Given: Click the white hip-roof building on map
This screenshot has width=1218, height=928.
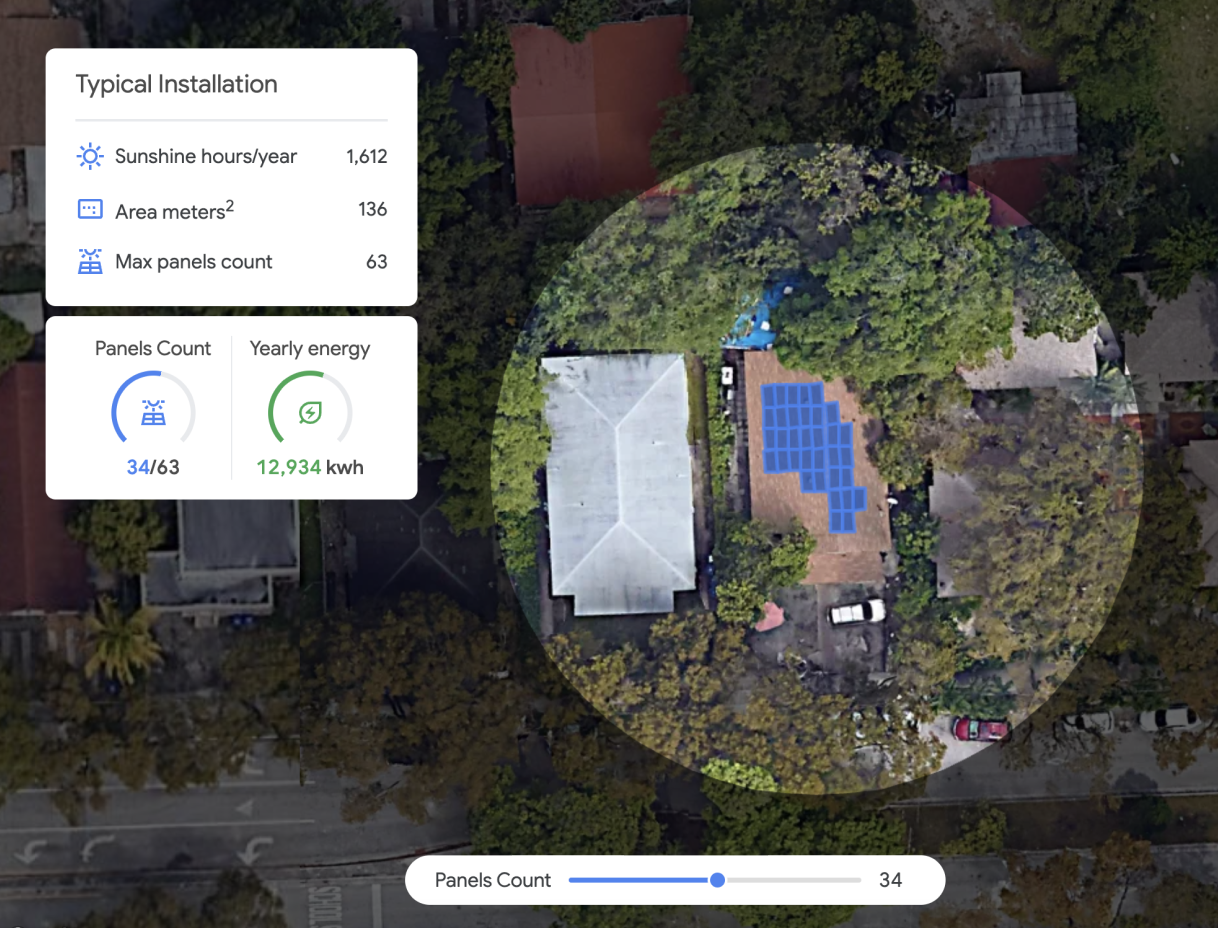Looking at the screenshot, I should pos(618,483).
